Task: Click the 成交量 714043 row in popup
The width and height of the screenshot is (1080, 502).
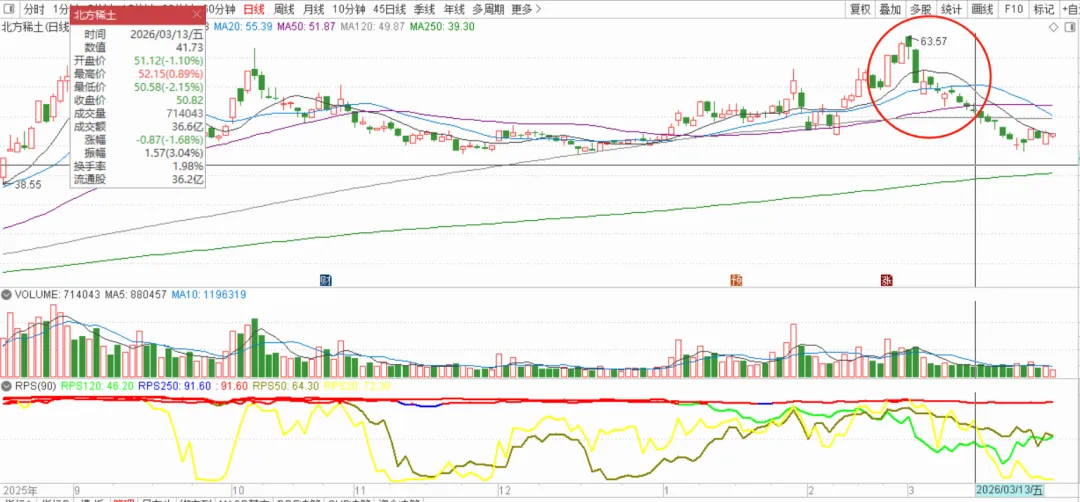Action: [x=138, y=113]
